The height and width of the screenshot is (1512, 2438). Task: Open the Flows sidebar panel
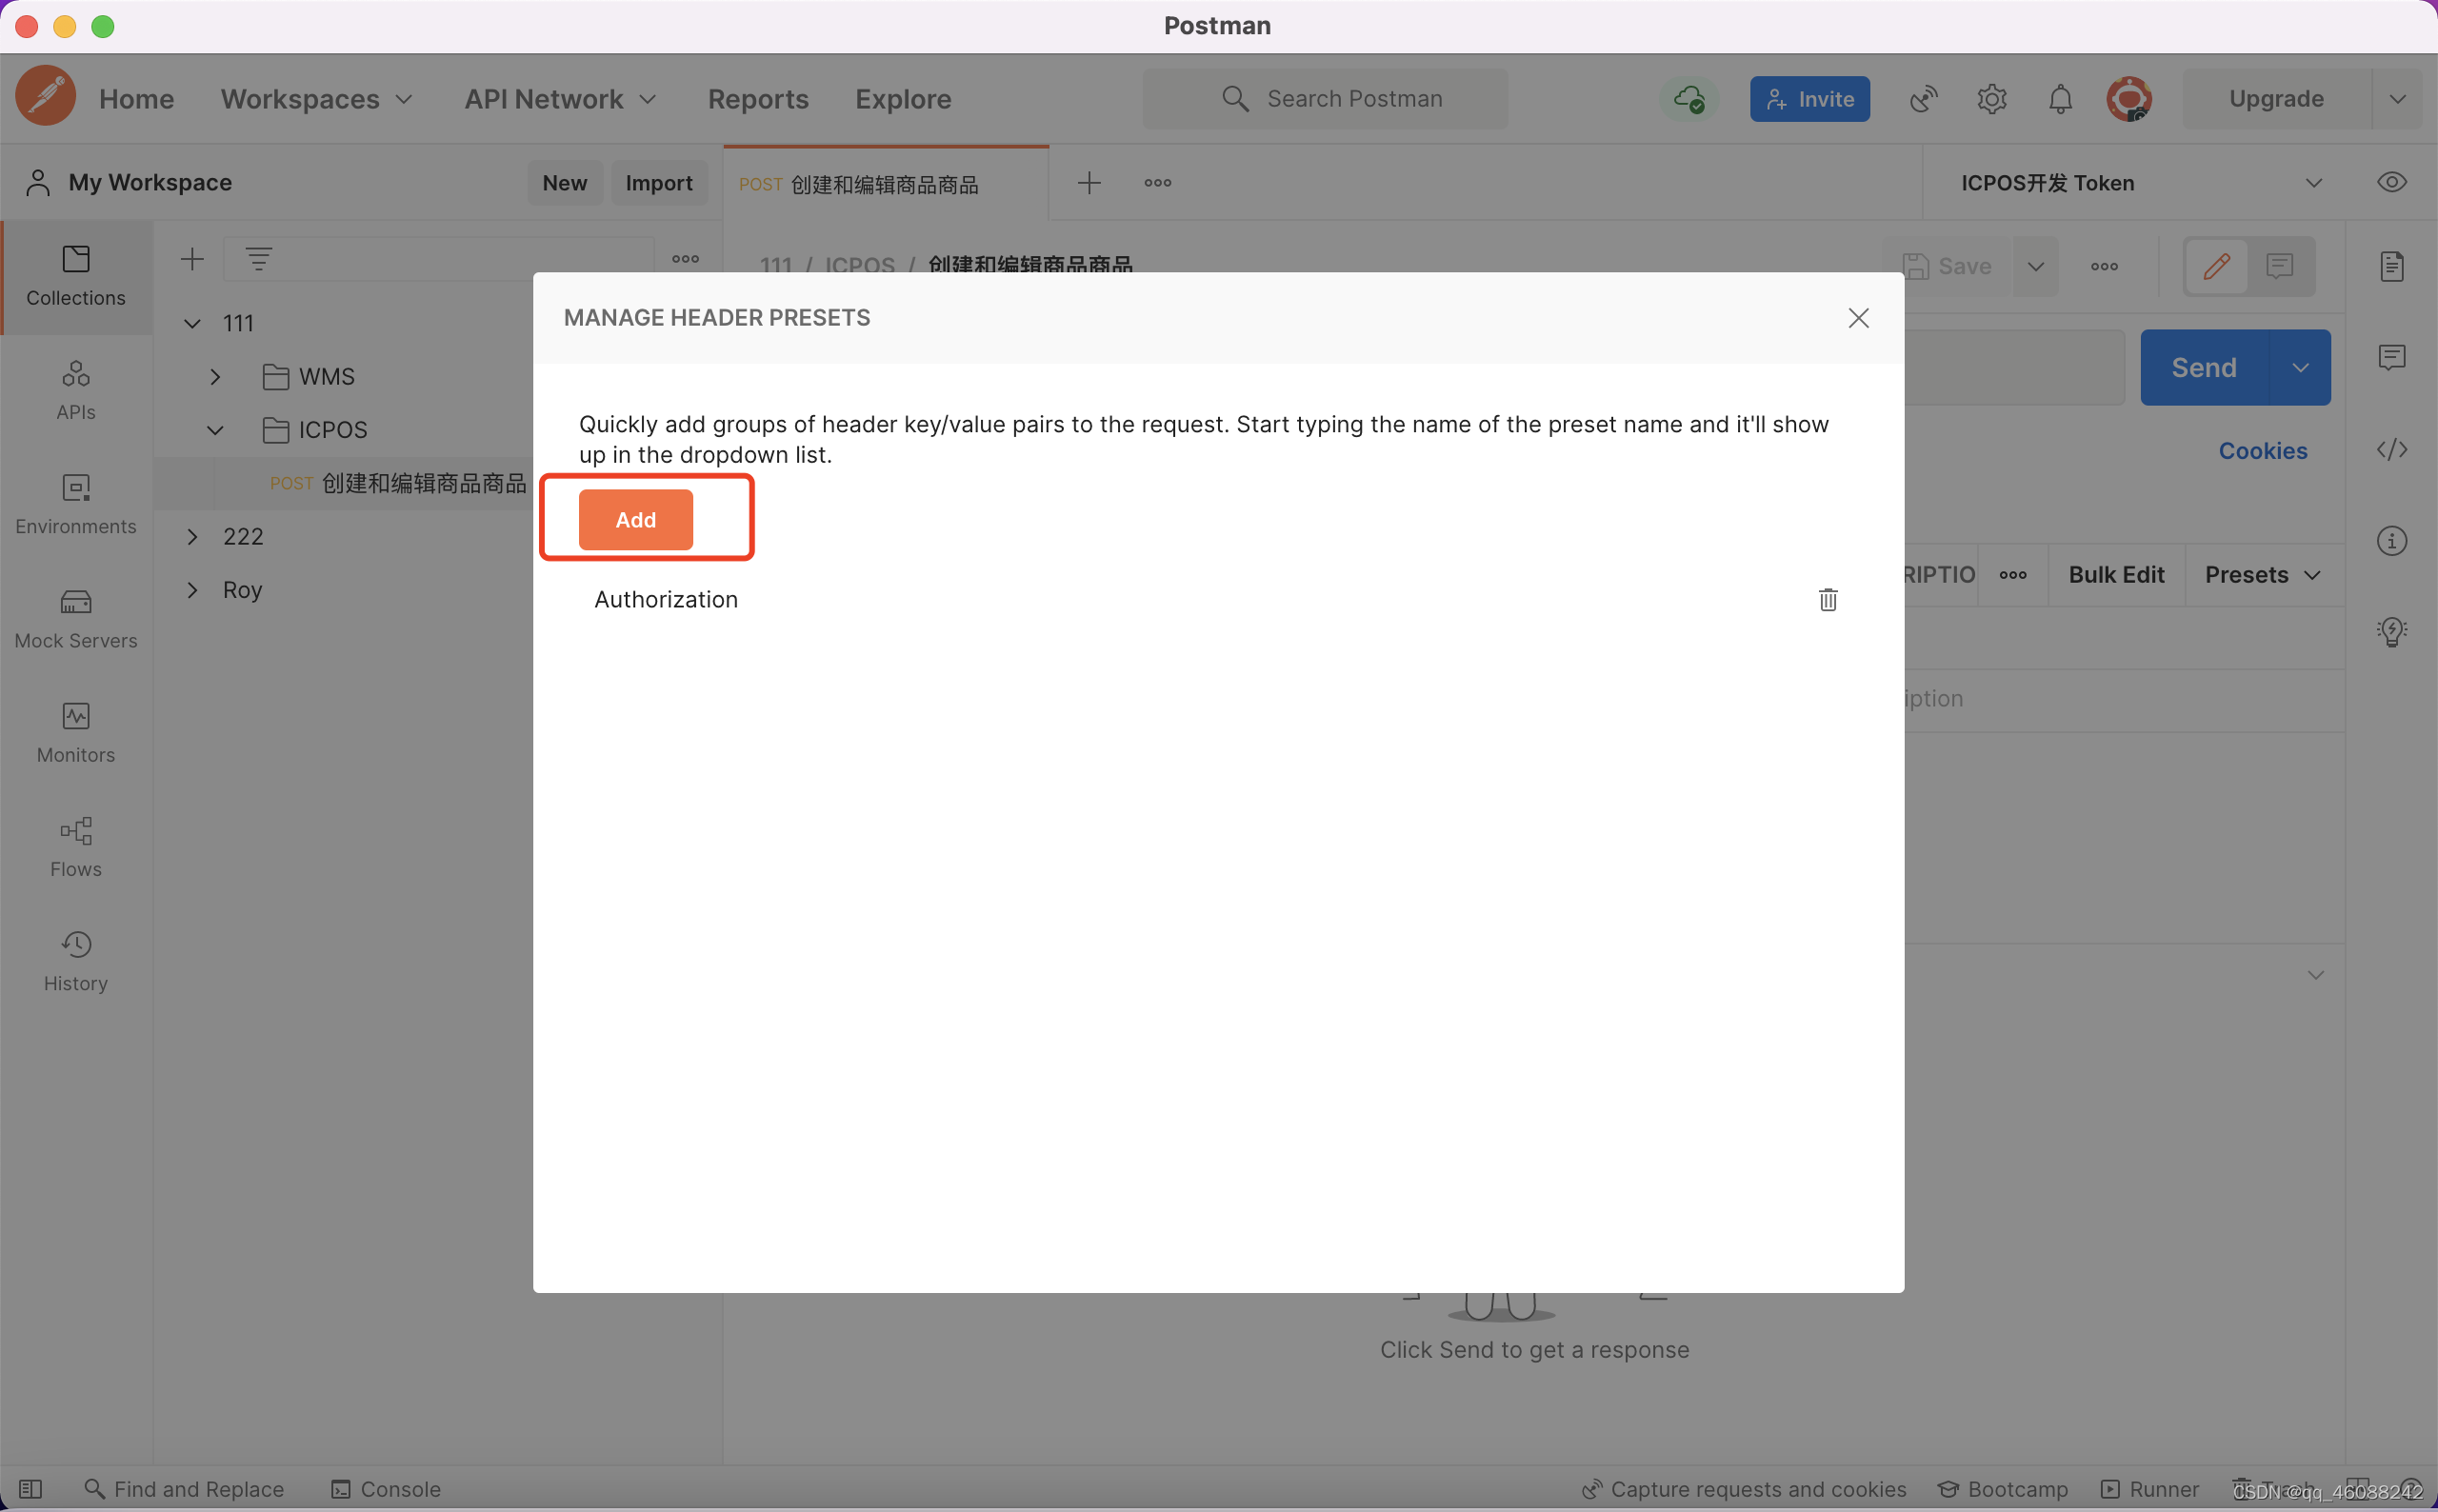point(76,846)
